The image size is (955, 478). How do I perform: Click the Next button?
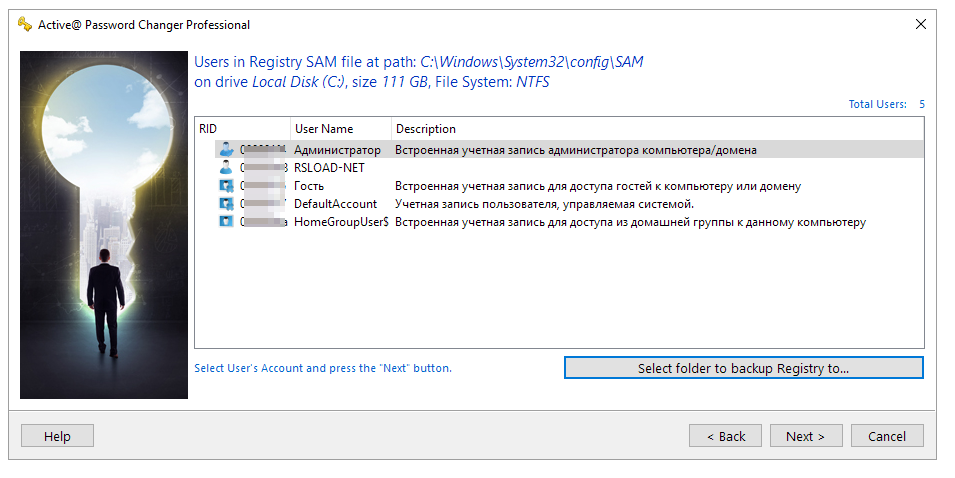click(x=805, y=436)
